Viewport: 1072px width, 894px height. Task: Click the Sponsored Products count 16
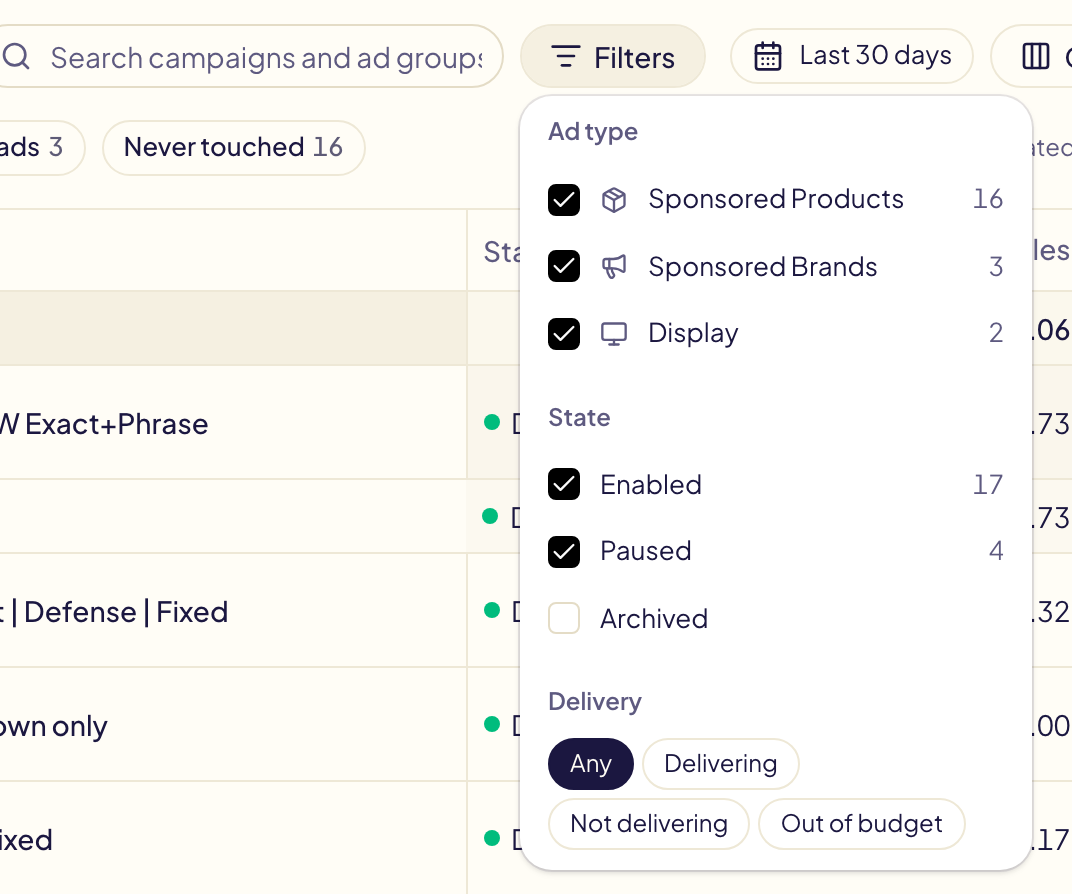[x=988, y=199]
